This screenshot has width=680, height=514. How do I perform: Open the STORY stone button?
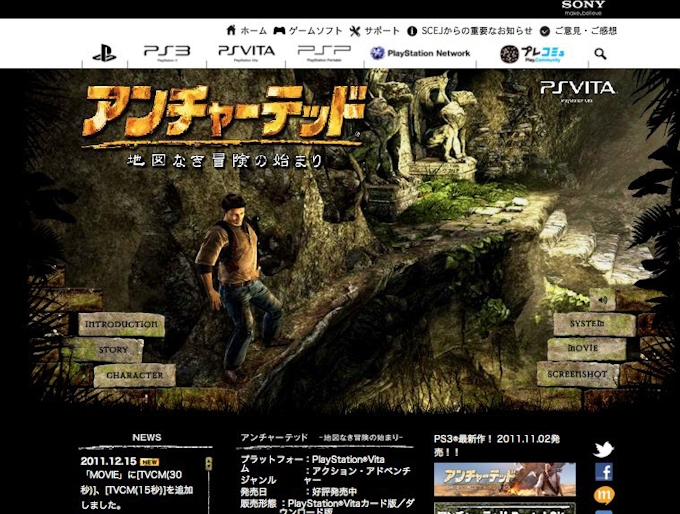113,350
